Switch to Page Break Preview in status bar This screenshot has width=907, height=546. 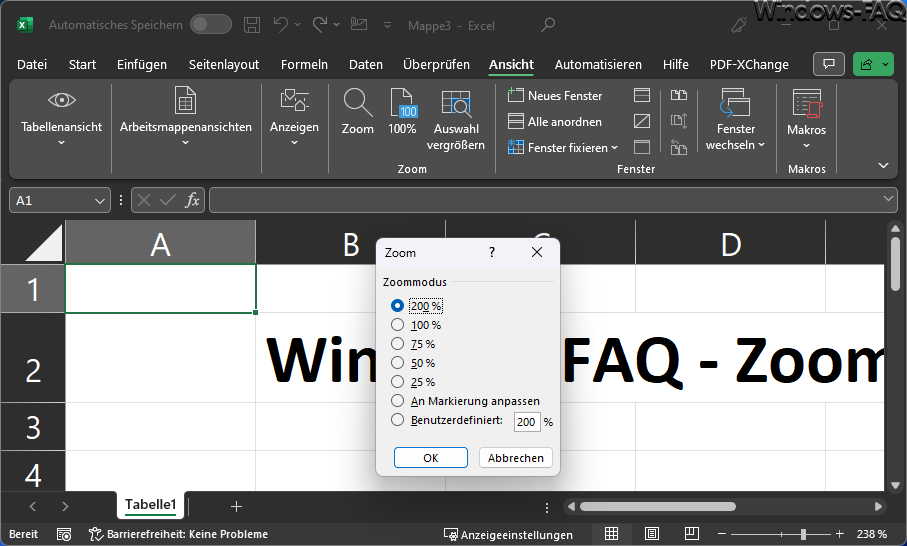coord(691,533)
